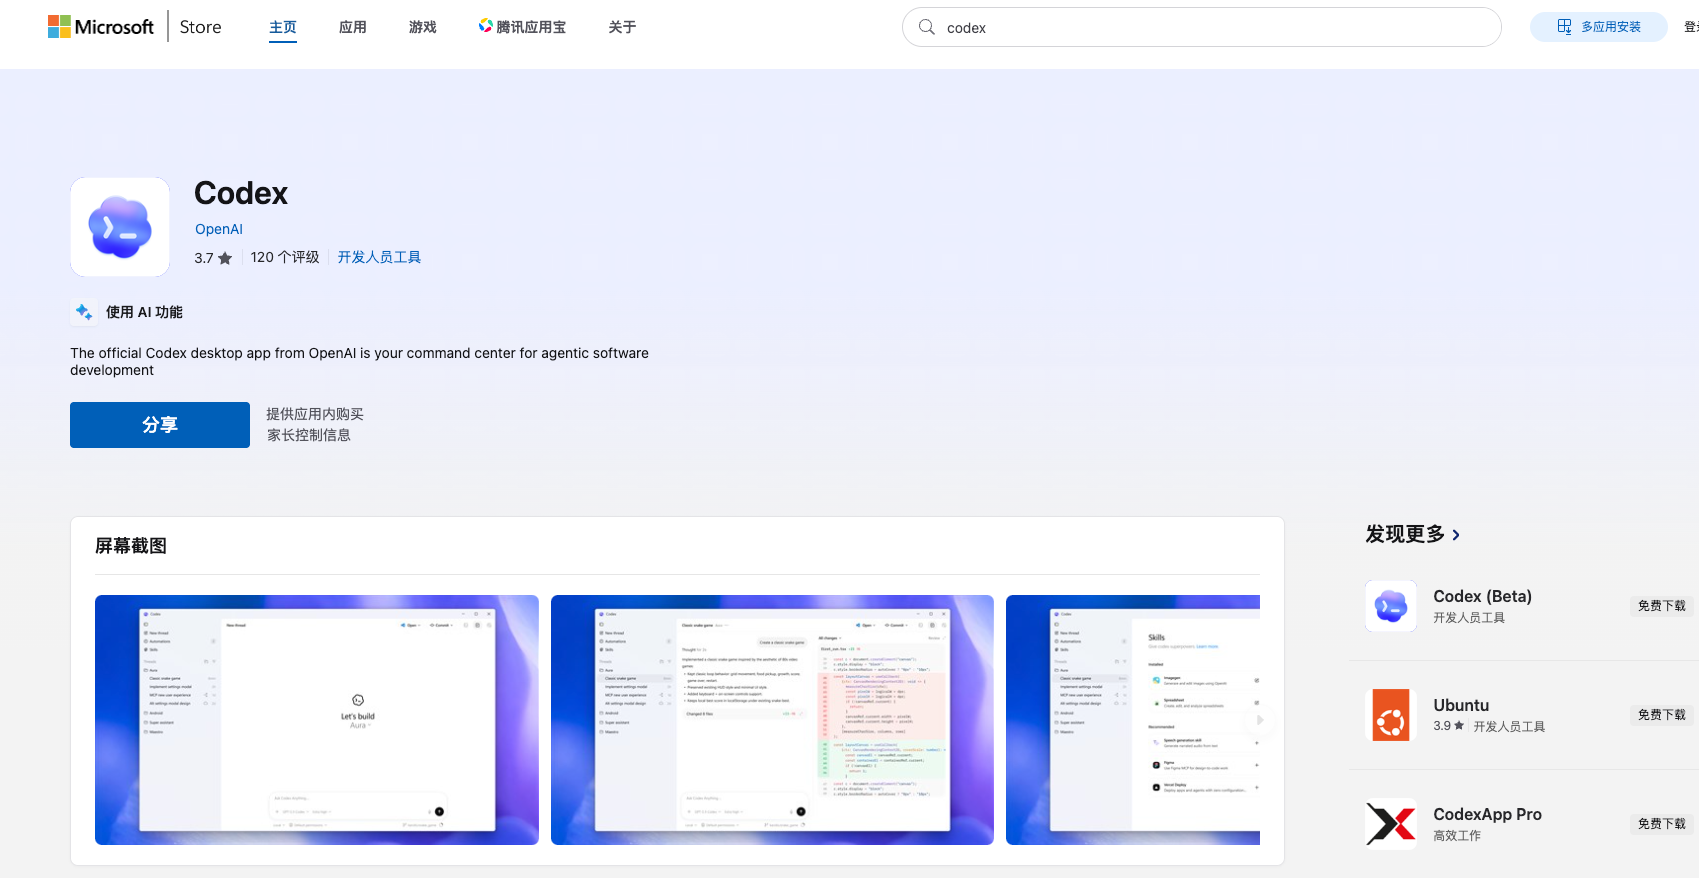This screenshot has height=878, width=1699.
Task: Open the OpenAI publisher link
Action: (x=219, y=229)
